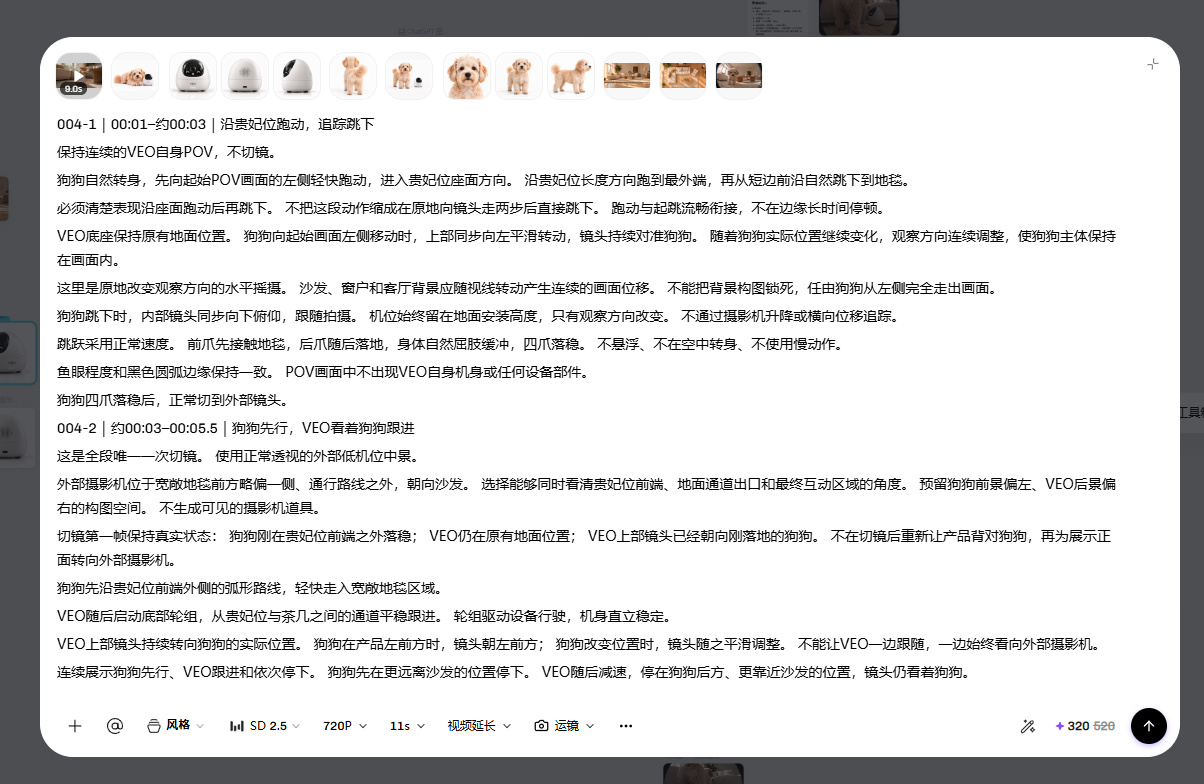Click the line starting 必须清楚表现沿座面跑动
1204x784 pixels.
[x=471, y=209]
